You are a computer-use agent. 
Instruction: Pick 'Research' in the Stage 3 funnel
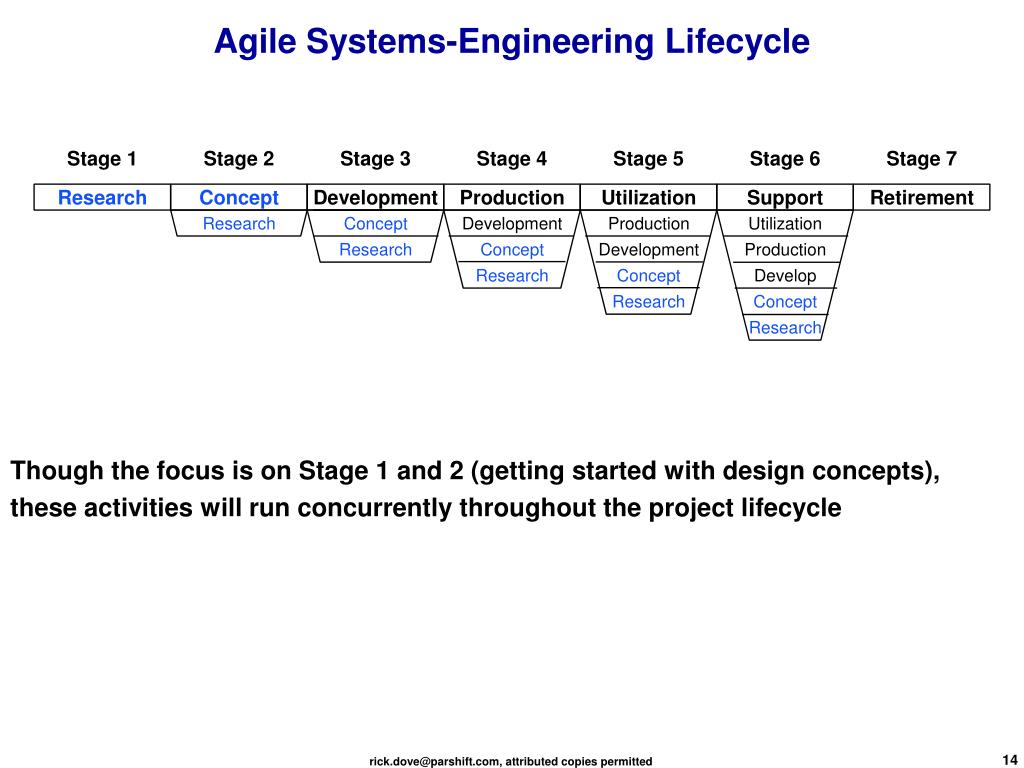(376, 249)
